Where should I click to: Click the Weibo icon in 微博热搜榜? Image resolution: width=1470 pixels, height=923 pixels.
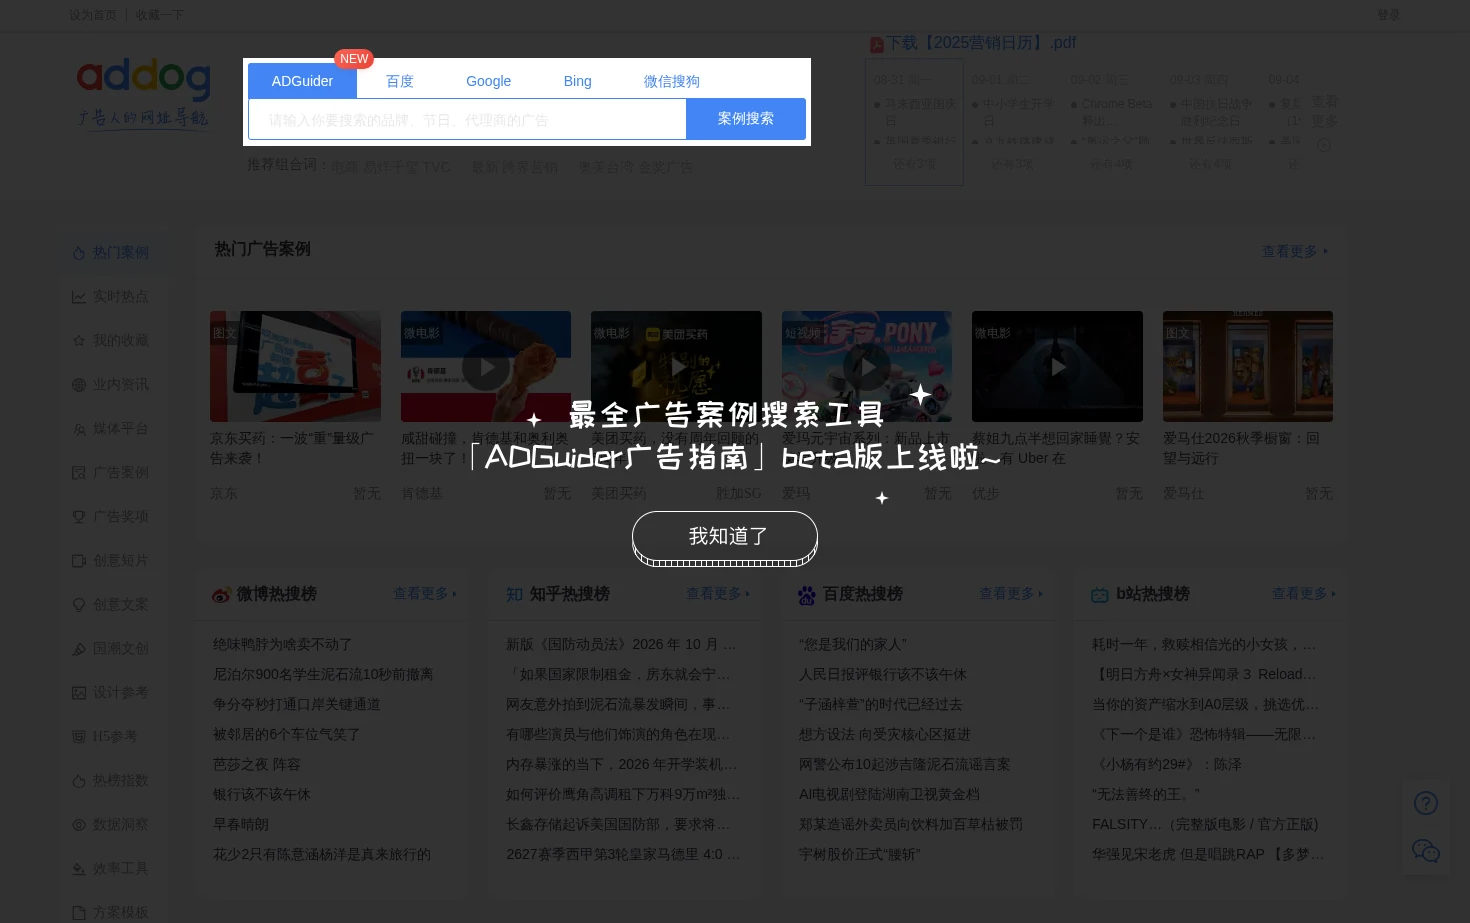click(x=221, y=595)
